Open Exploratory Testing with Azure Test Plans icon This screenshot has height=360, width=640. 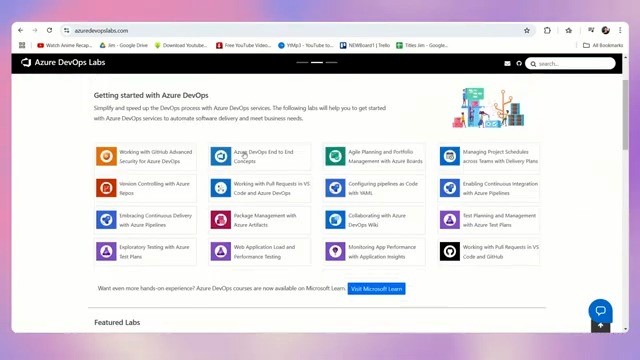point(106,251)
